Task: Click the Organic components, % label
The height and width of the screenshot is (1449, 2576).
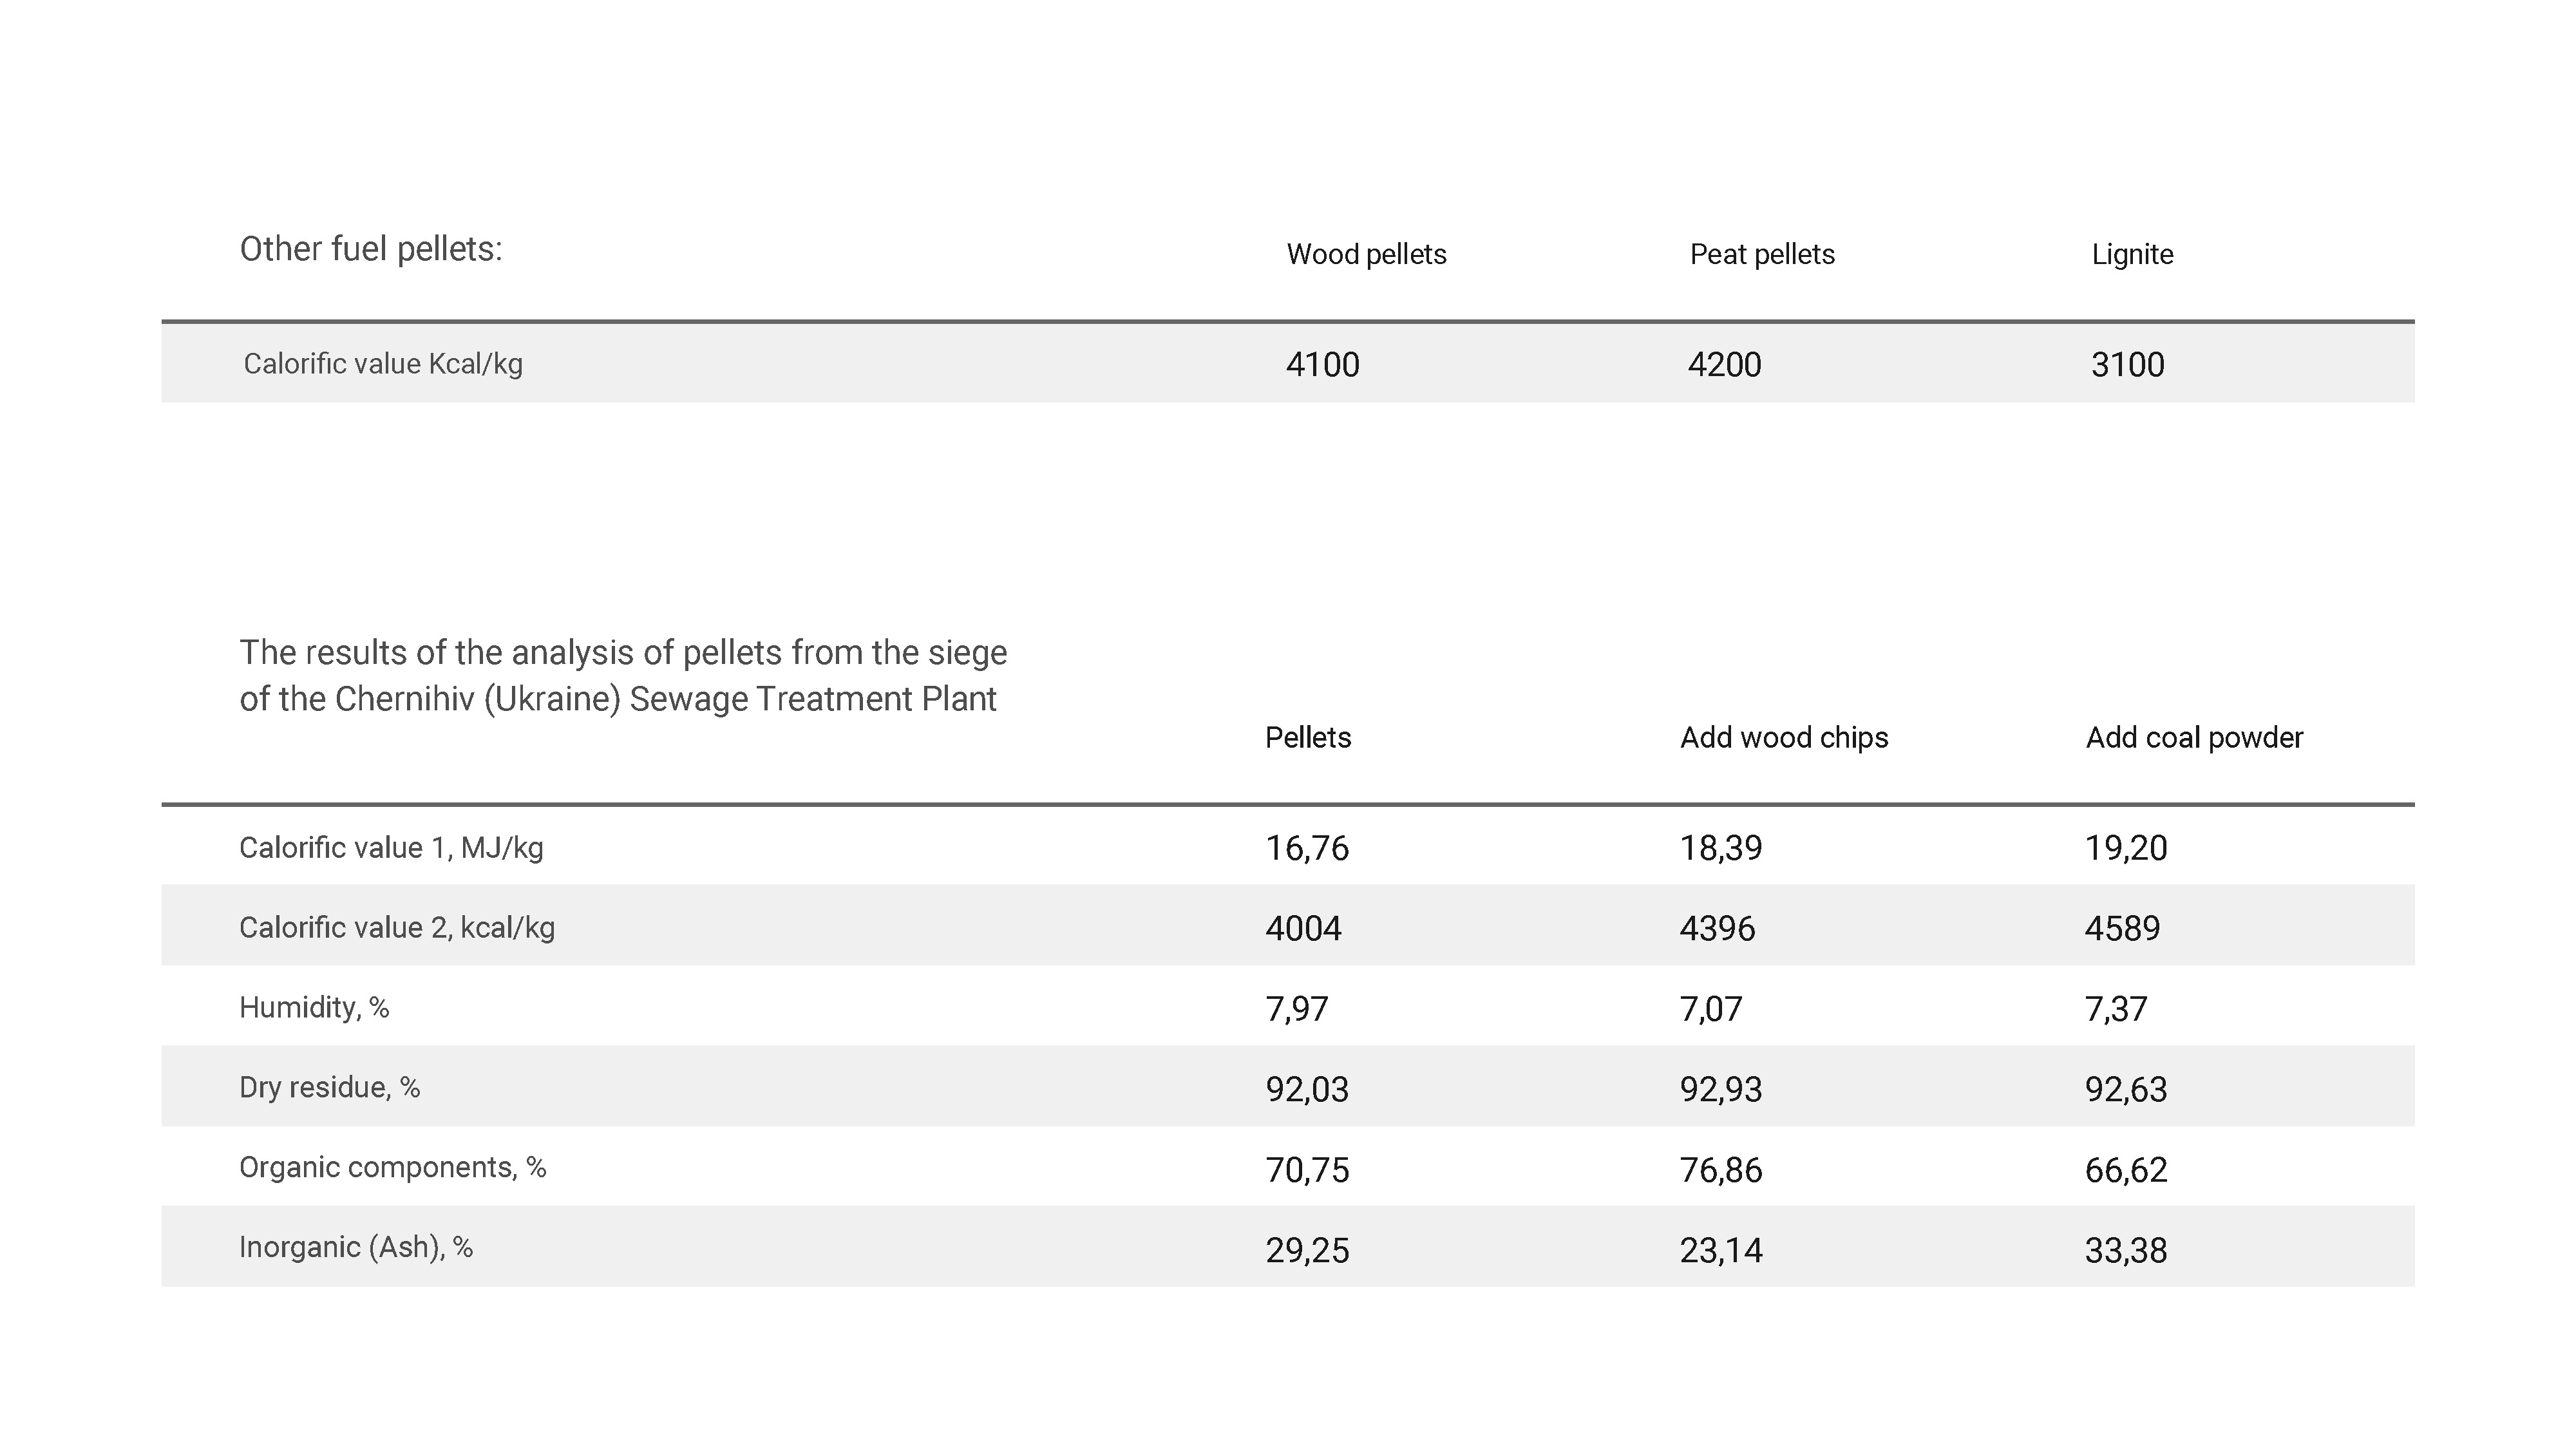Action: [392, 1168]
